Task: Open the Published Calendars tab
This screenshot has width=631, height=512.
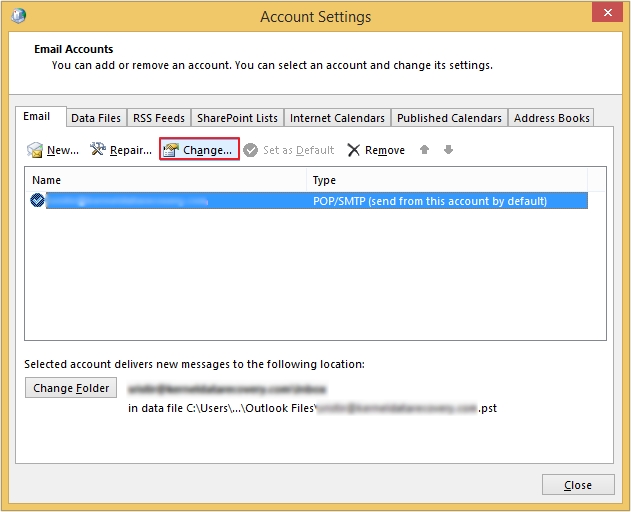Action: point(450,118)
